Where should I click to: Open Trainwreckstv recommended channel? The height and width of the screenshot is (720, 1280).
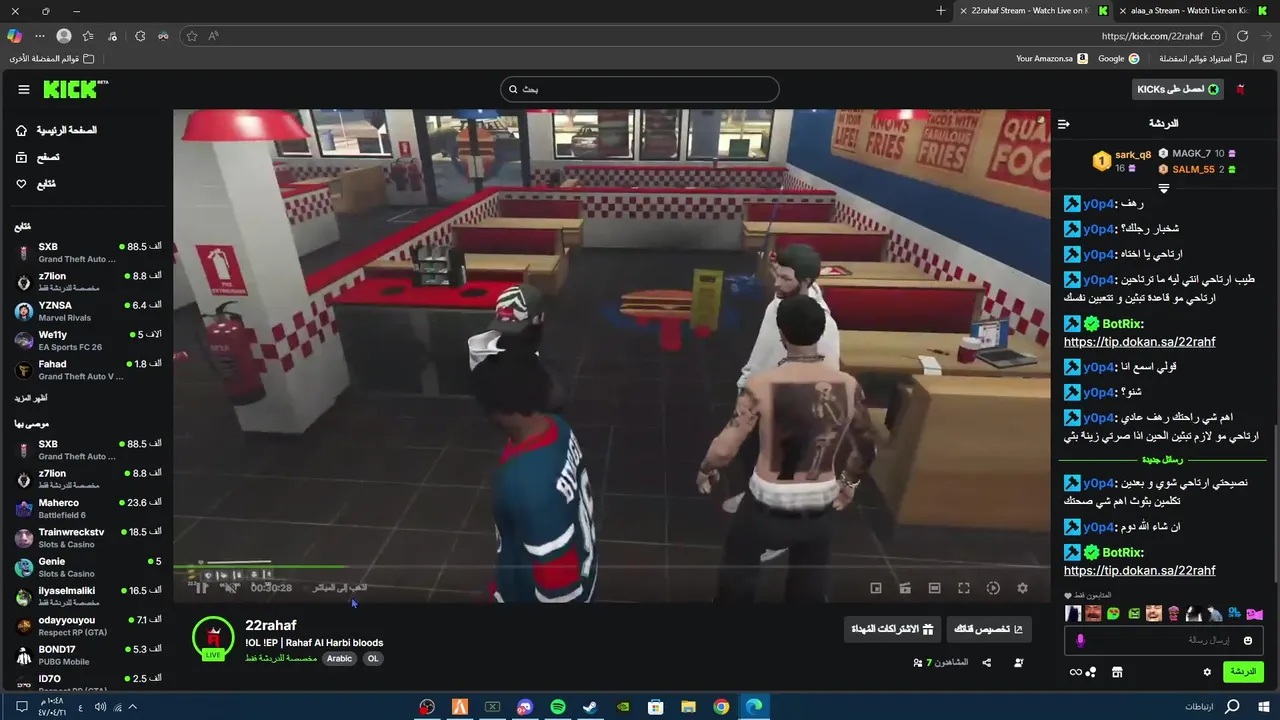point(88,538)
